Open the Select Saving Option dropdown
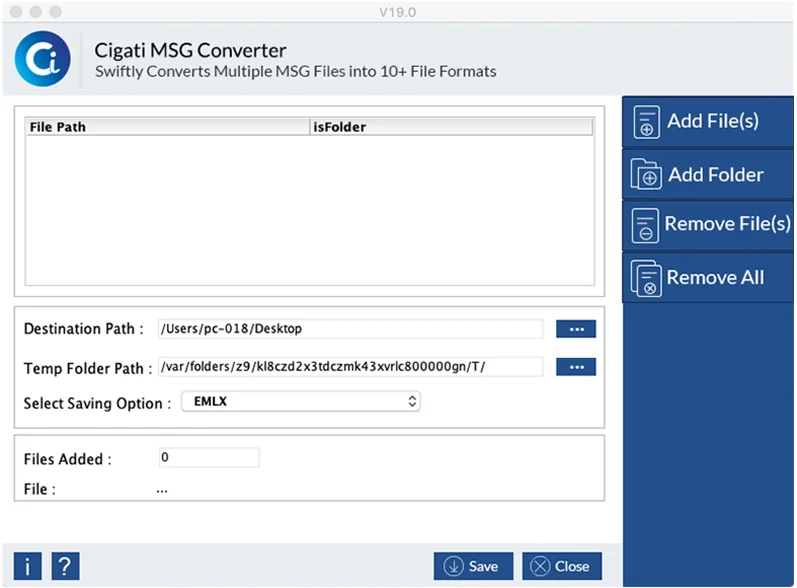 [x=301, y=401]
